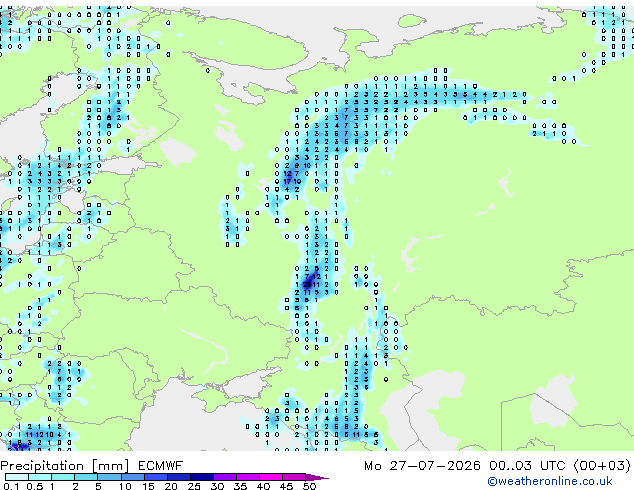This screenshot has width=634, height=490.
Task: Select the 5–10 mm legend color box
Action: (109, 477)
